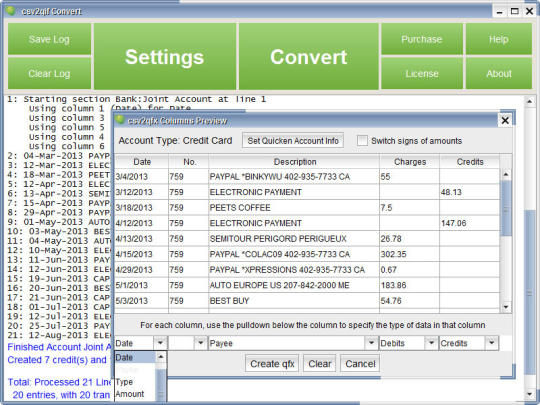540x405 pixels.
Task: Click the Create qfx button
Action: click(x=272, y=364)
